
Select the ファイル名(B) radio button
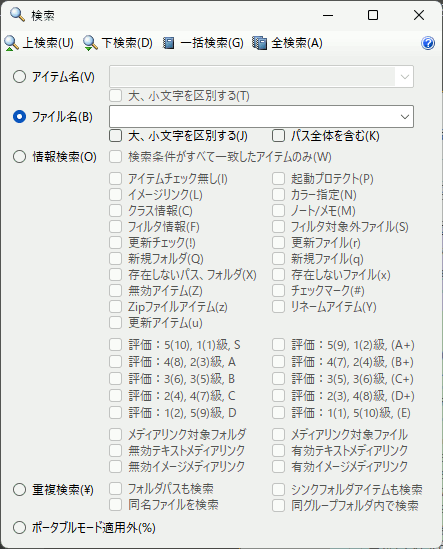(20, 117)
